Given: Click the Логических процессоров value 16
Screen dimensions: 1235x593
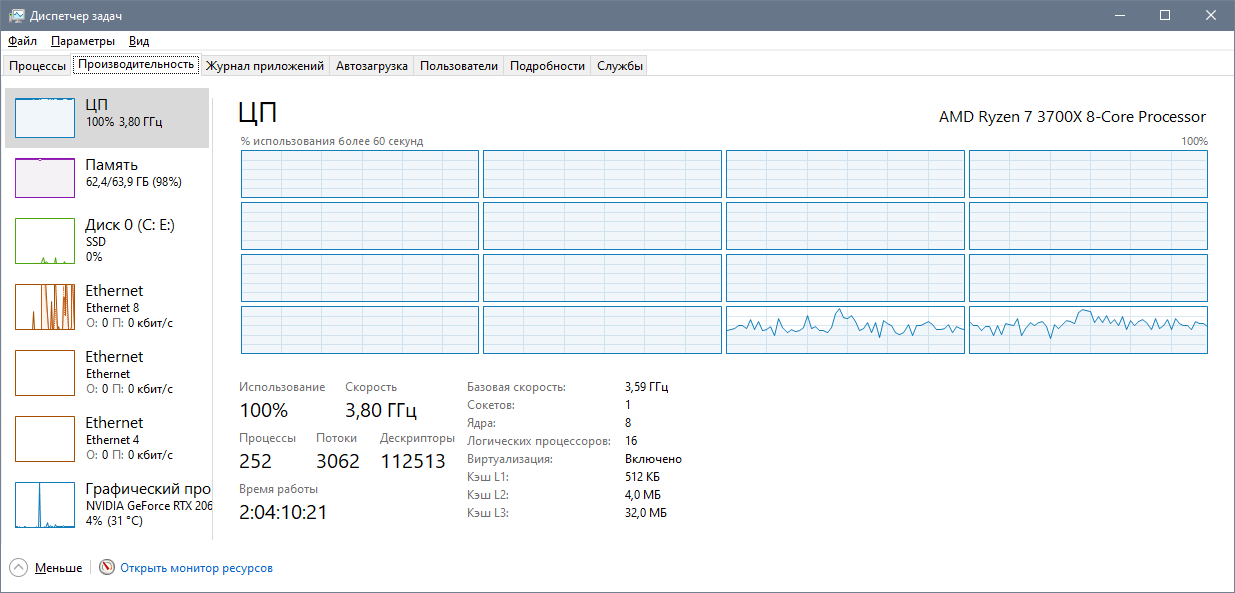Looking at the screenshot, I should pyautogui.click(x=631, y=440).
